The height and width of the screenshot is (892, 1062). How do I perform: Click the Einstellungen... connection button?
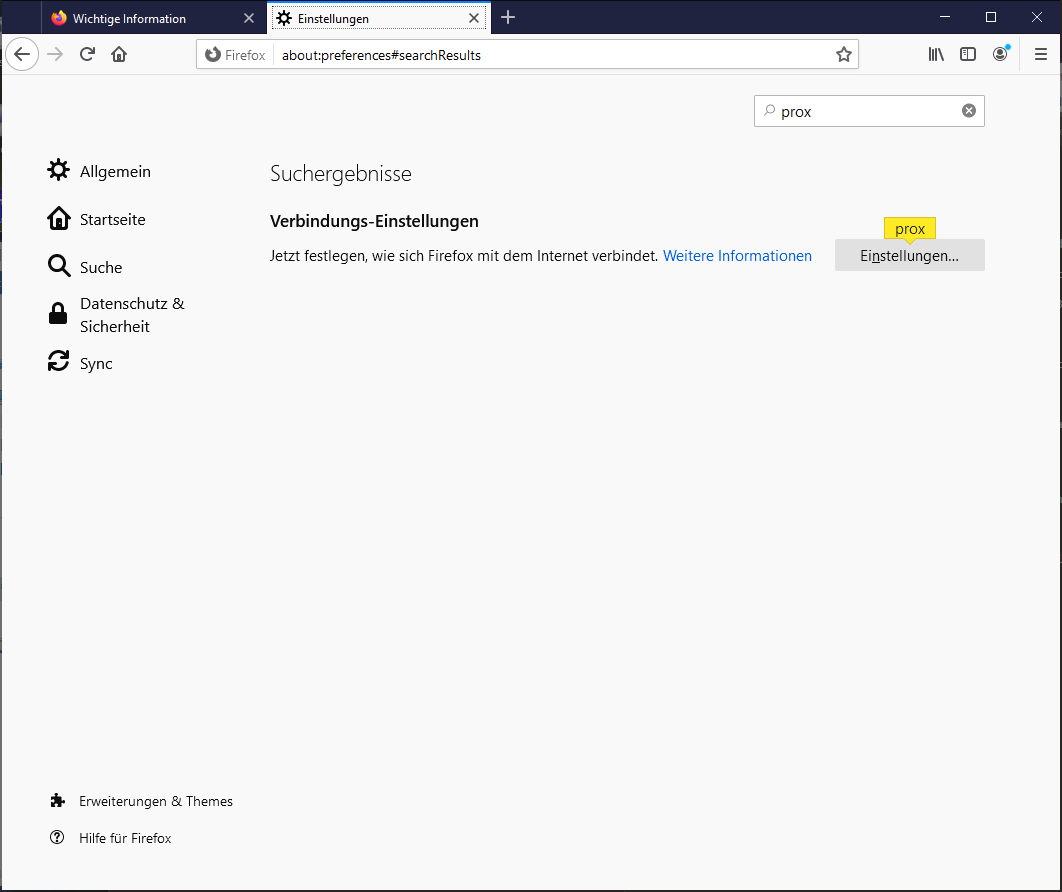coord(909,256)
